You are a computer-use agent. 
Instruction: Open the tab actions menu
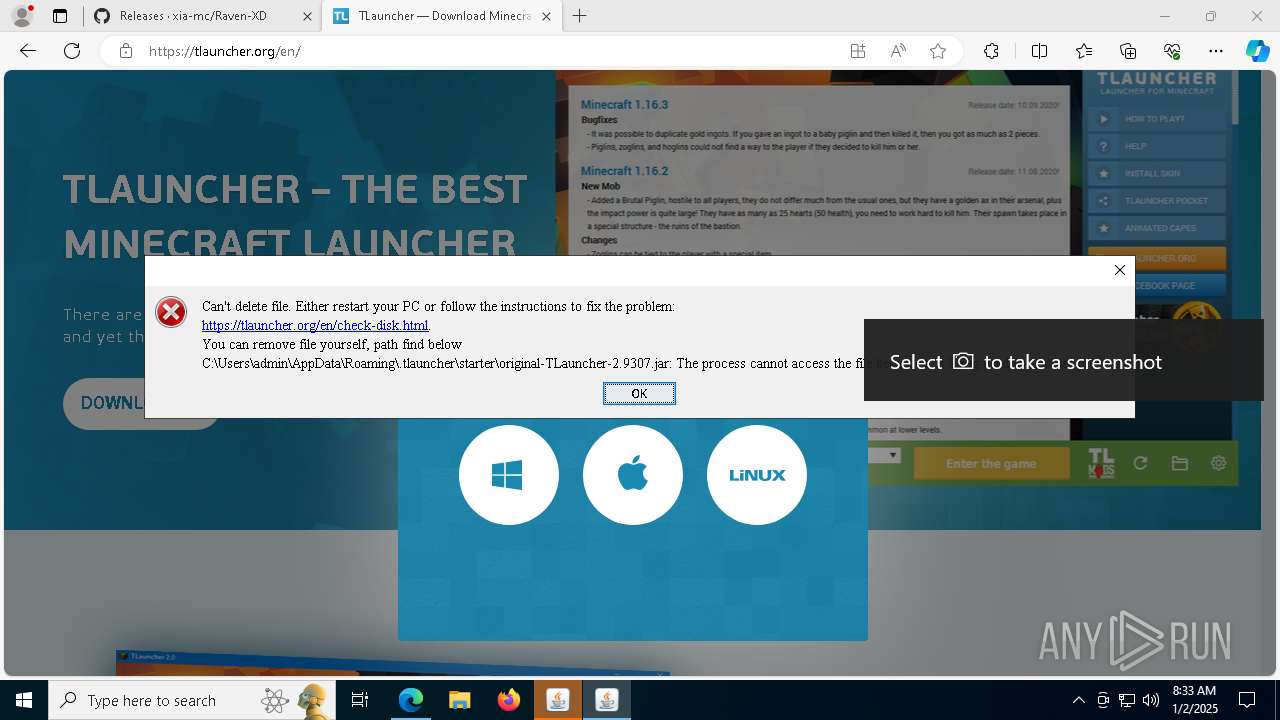(60, 16)
